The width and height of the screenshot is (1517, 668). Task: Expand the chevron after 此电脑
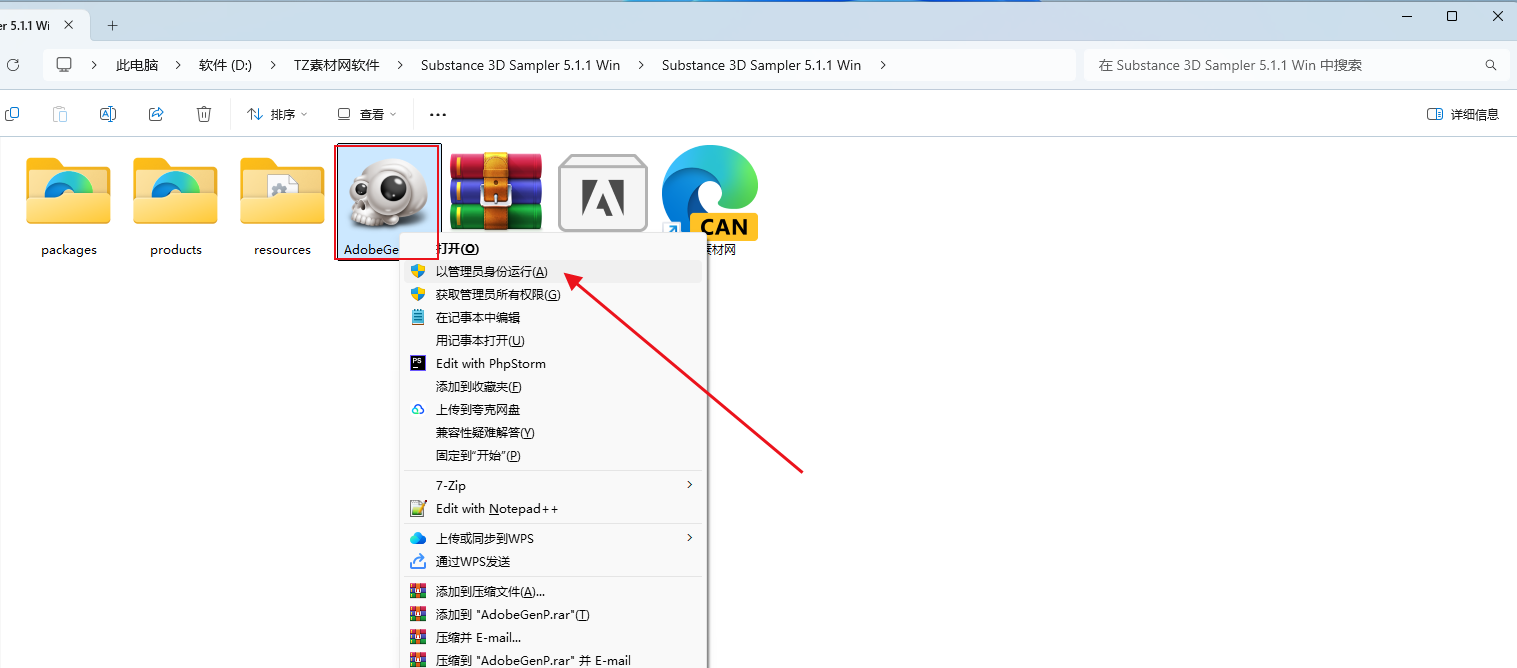point(178,65)
